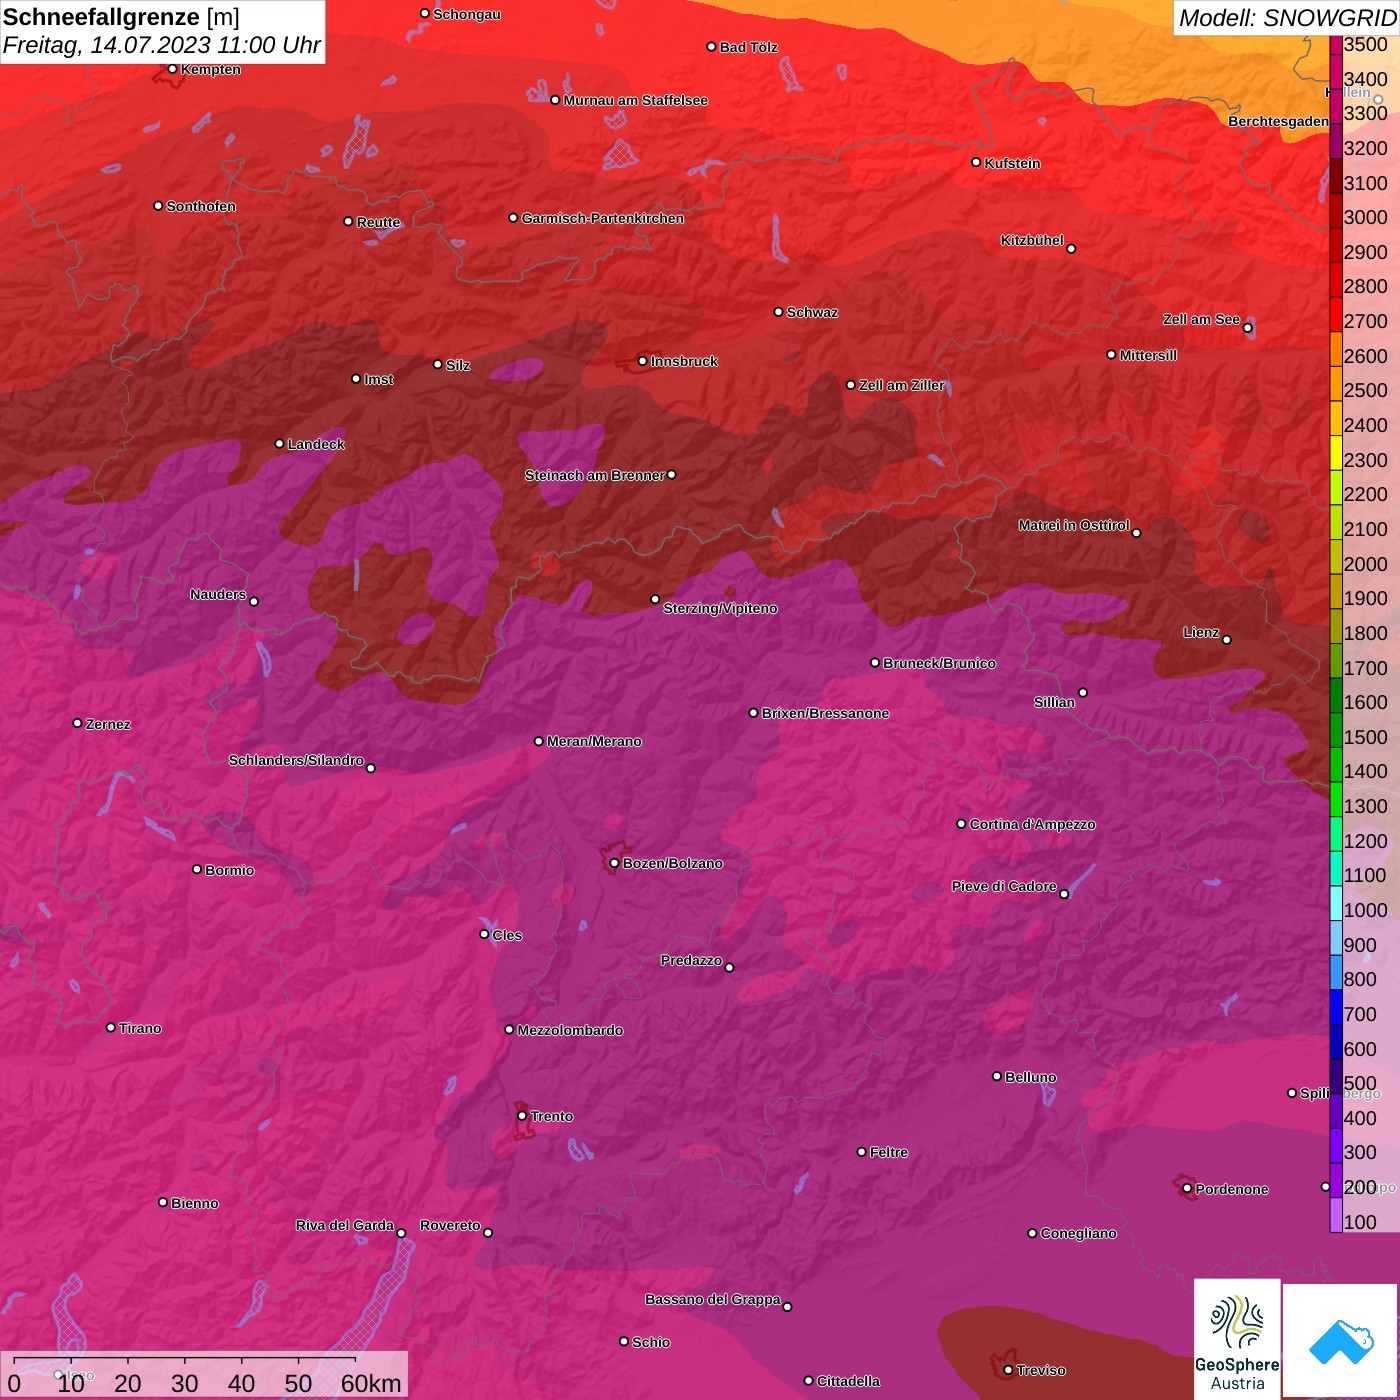Click the Schwaz marker dot

778,312
